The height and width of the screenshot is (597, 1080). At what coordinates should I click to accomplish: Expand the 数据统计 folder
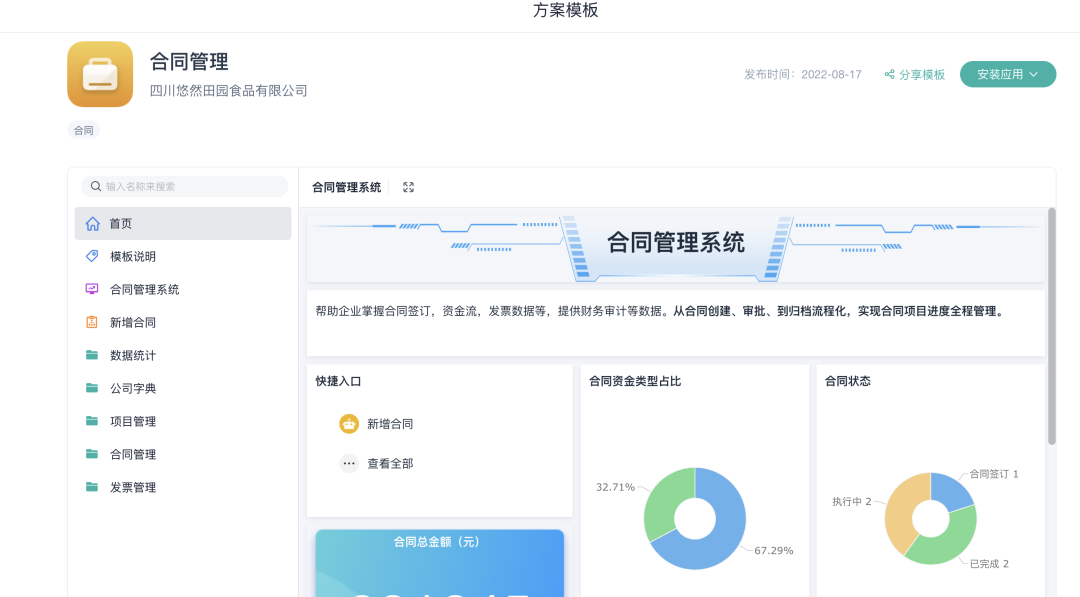tap(183, 355)
